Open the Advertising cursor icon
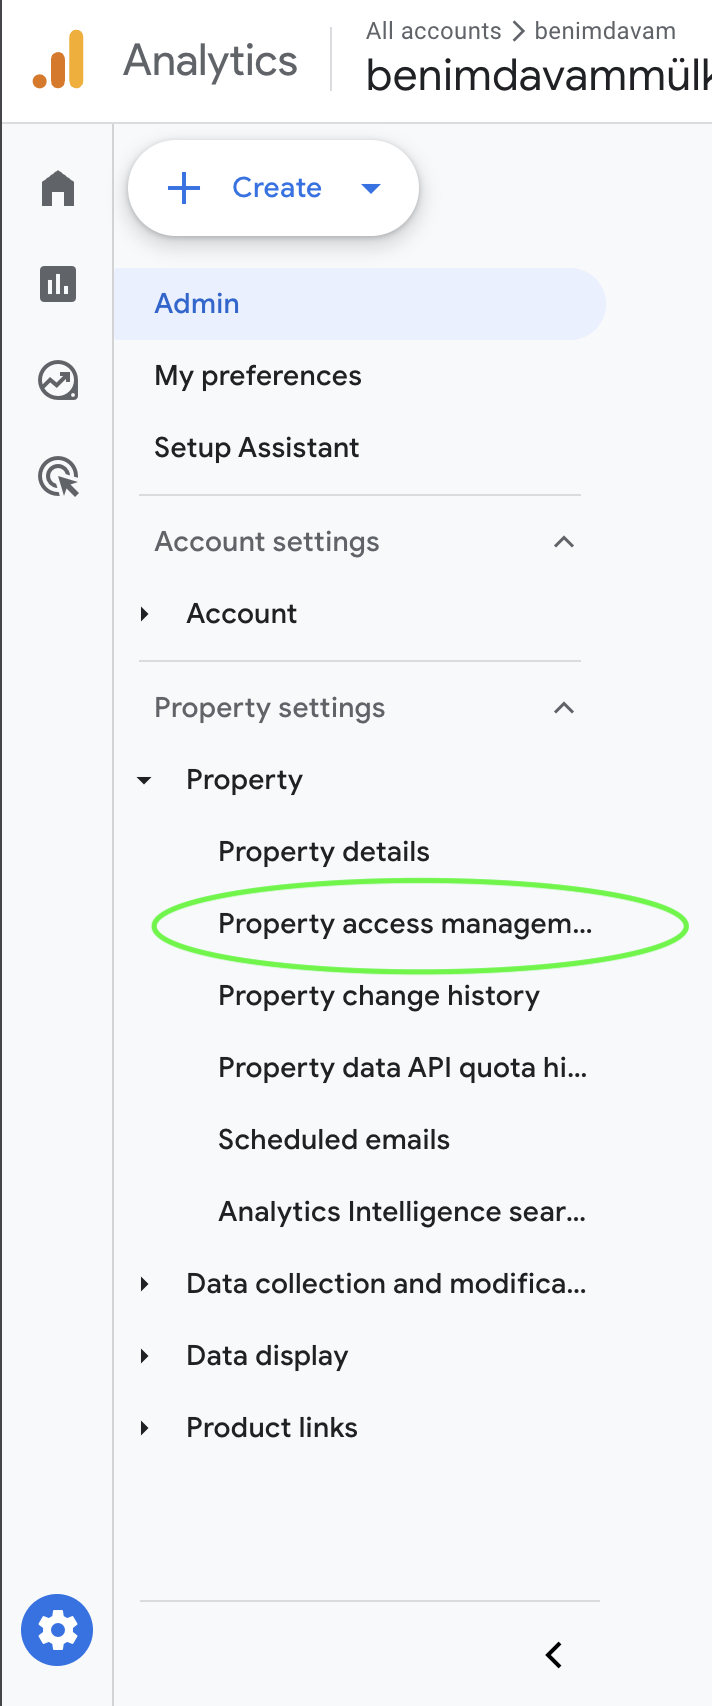 pos(58,477)
